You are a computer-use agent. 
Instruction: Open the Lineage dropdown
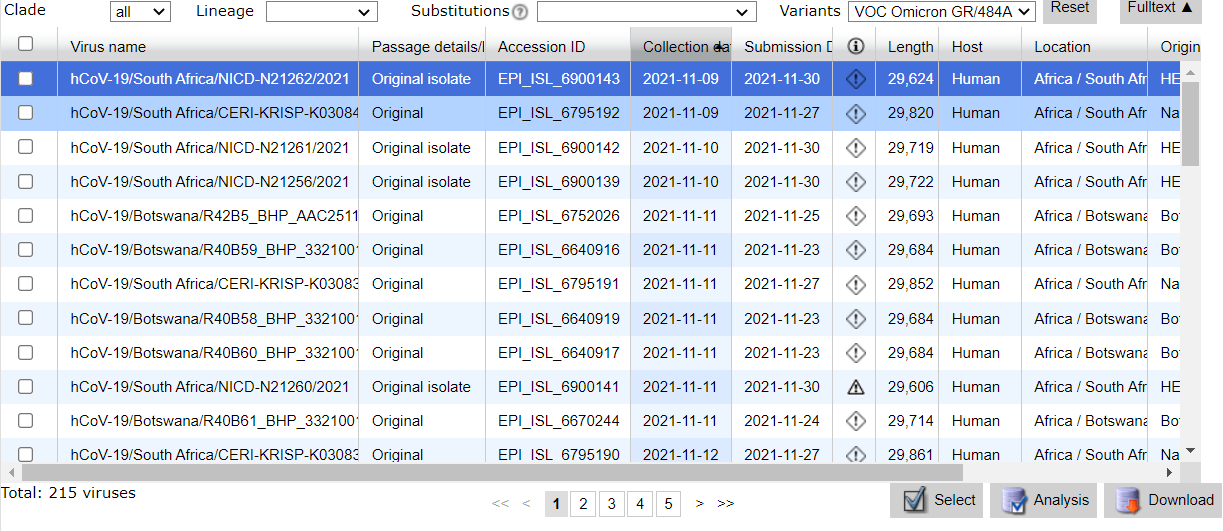321,12
